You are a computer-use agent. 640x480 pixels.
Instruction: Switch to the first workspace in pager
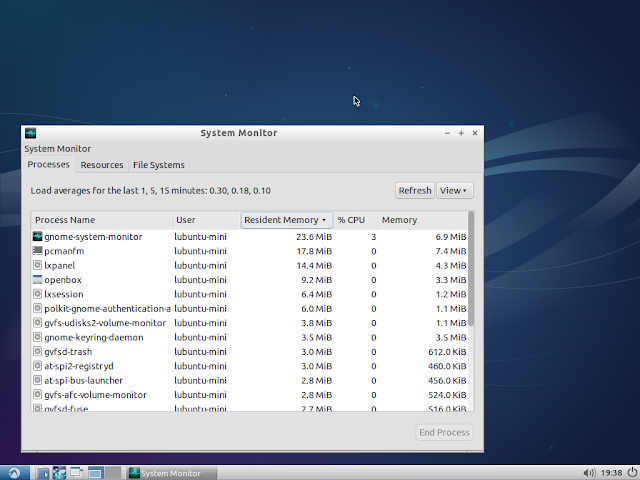point(95,473)
